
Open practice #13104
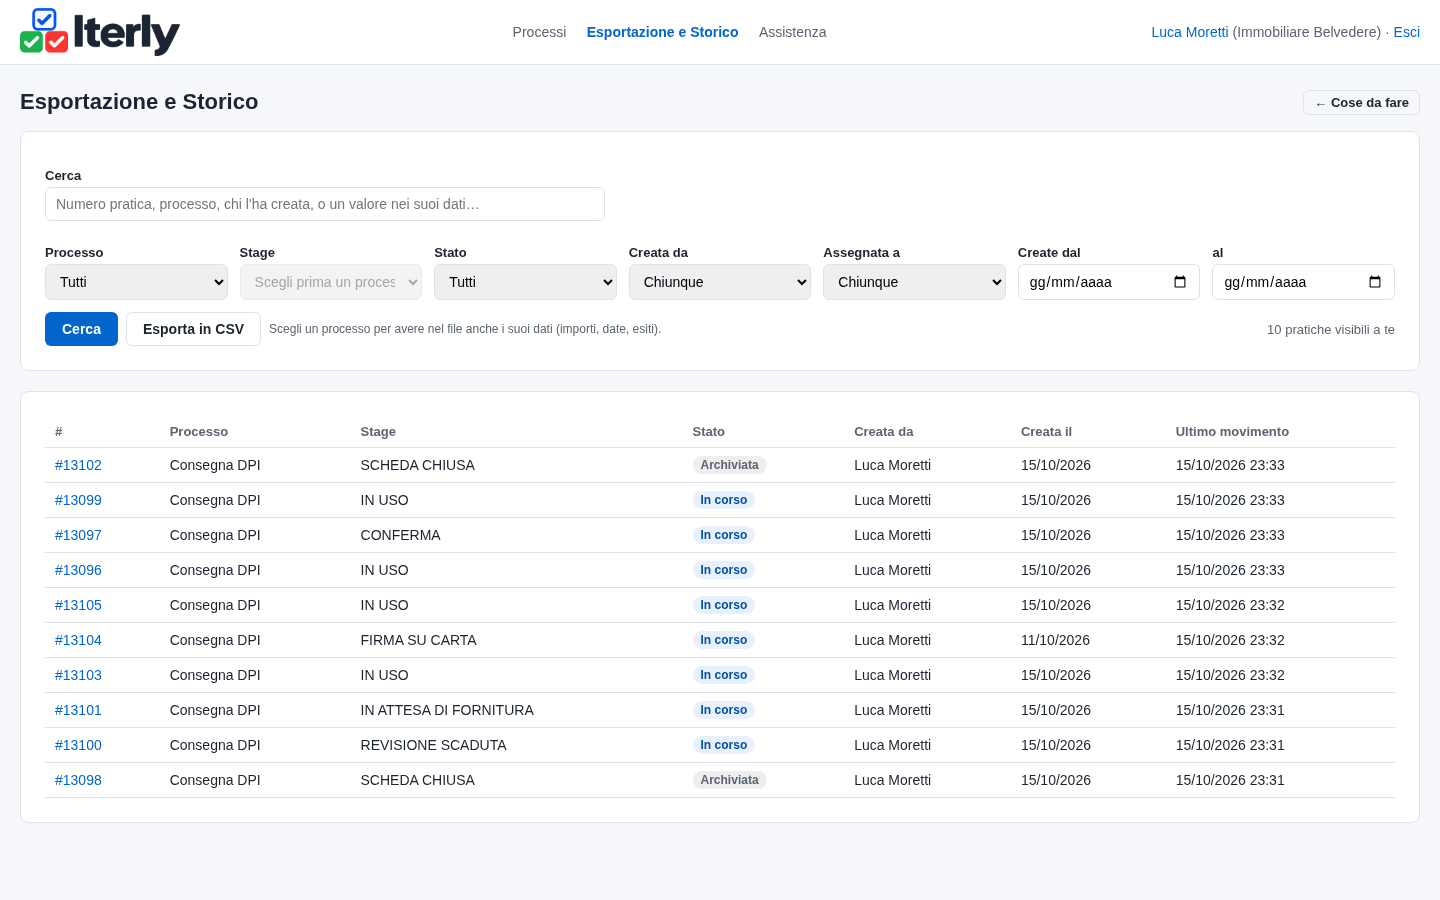(78, 640)
